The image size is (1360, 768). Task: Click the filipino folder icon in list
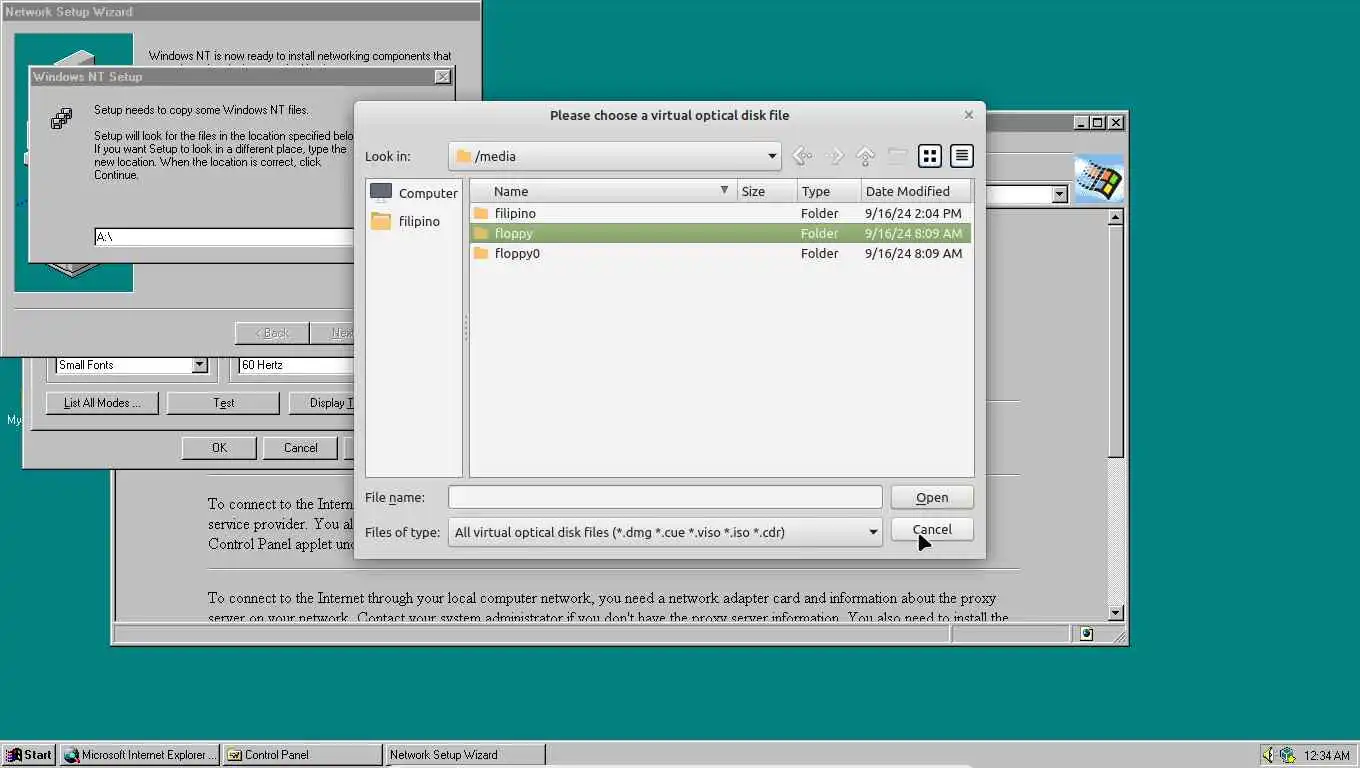481,213
